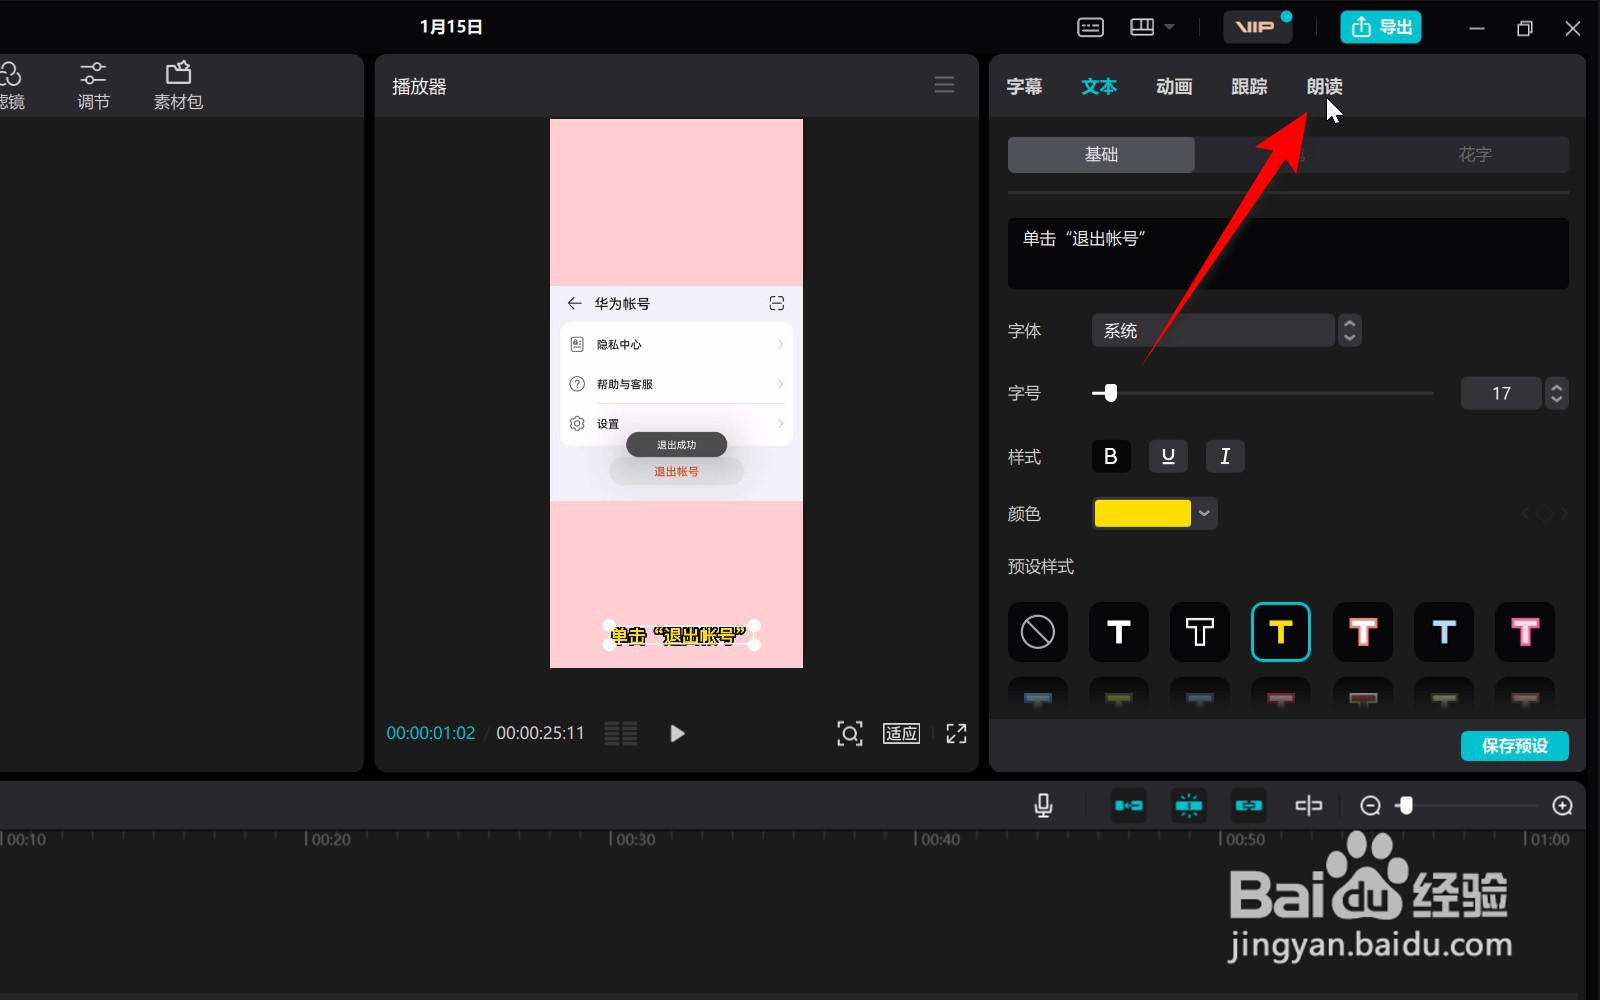Click the player zoom focus icon
The height and width of the screenshot is (1000, 1600).
pyautogui.click(x=850, y=734)
